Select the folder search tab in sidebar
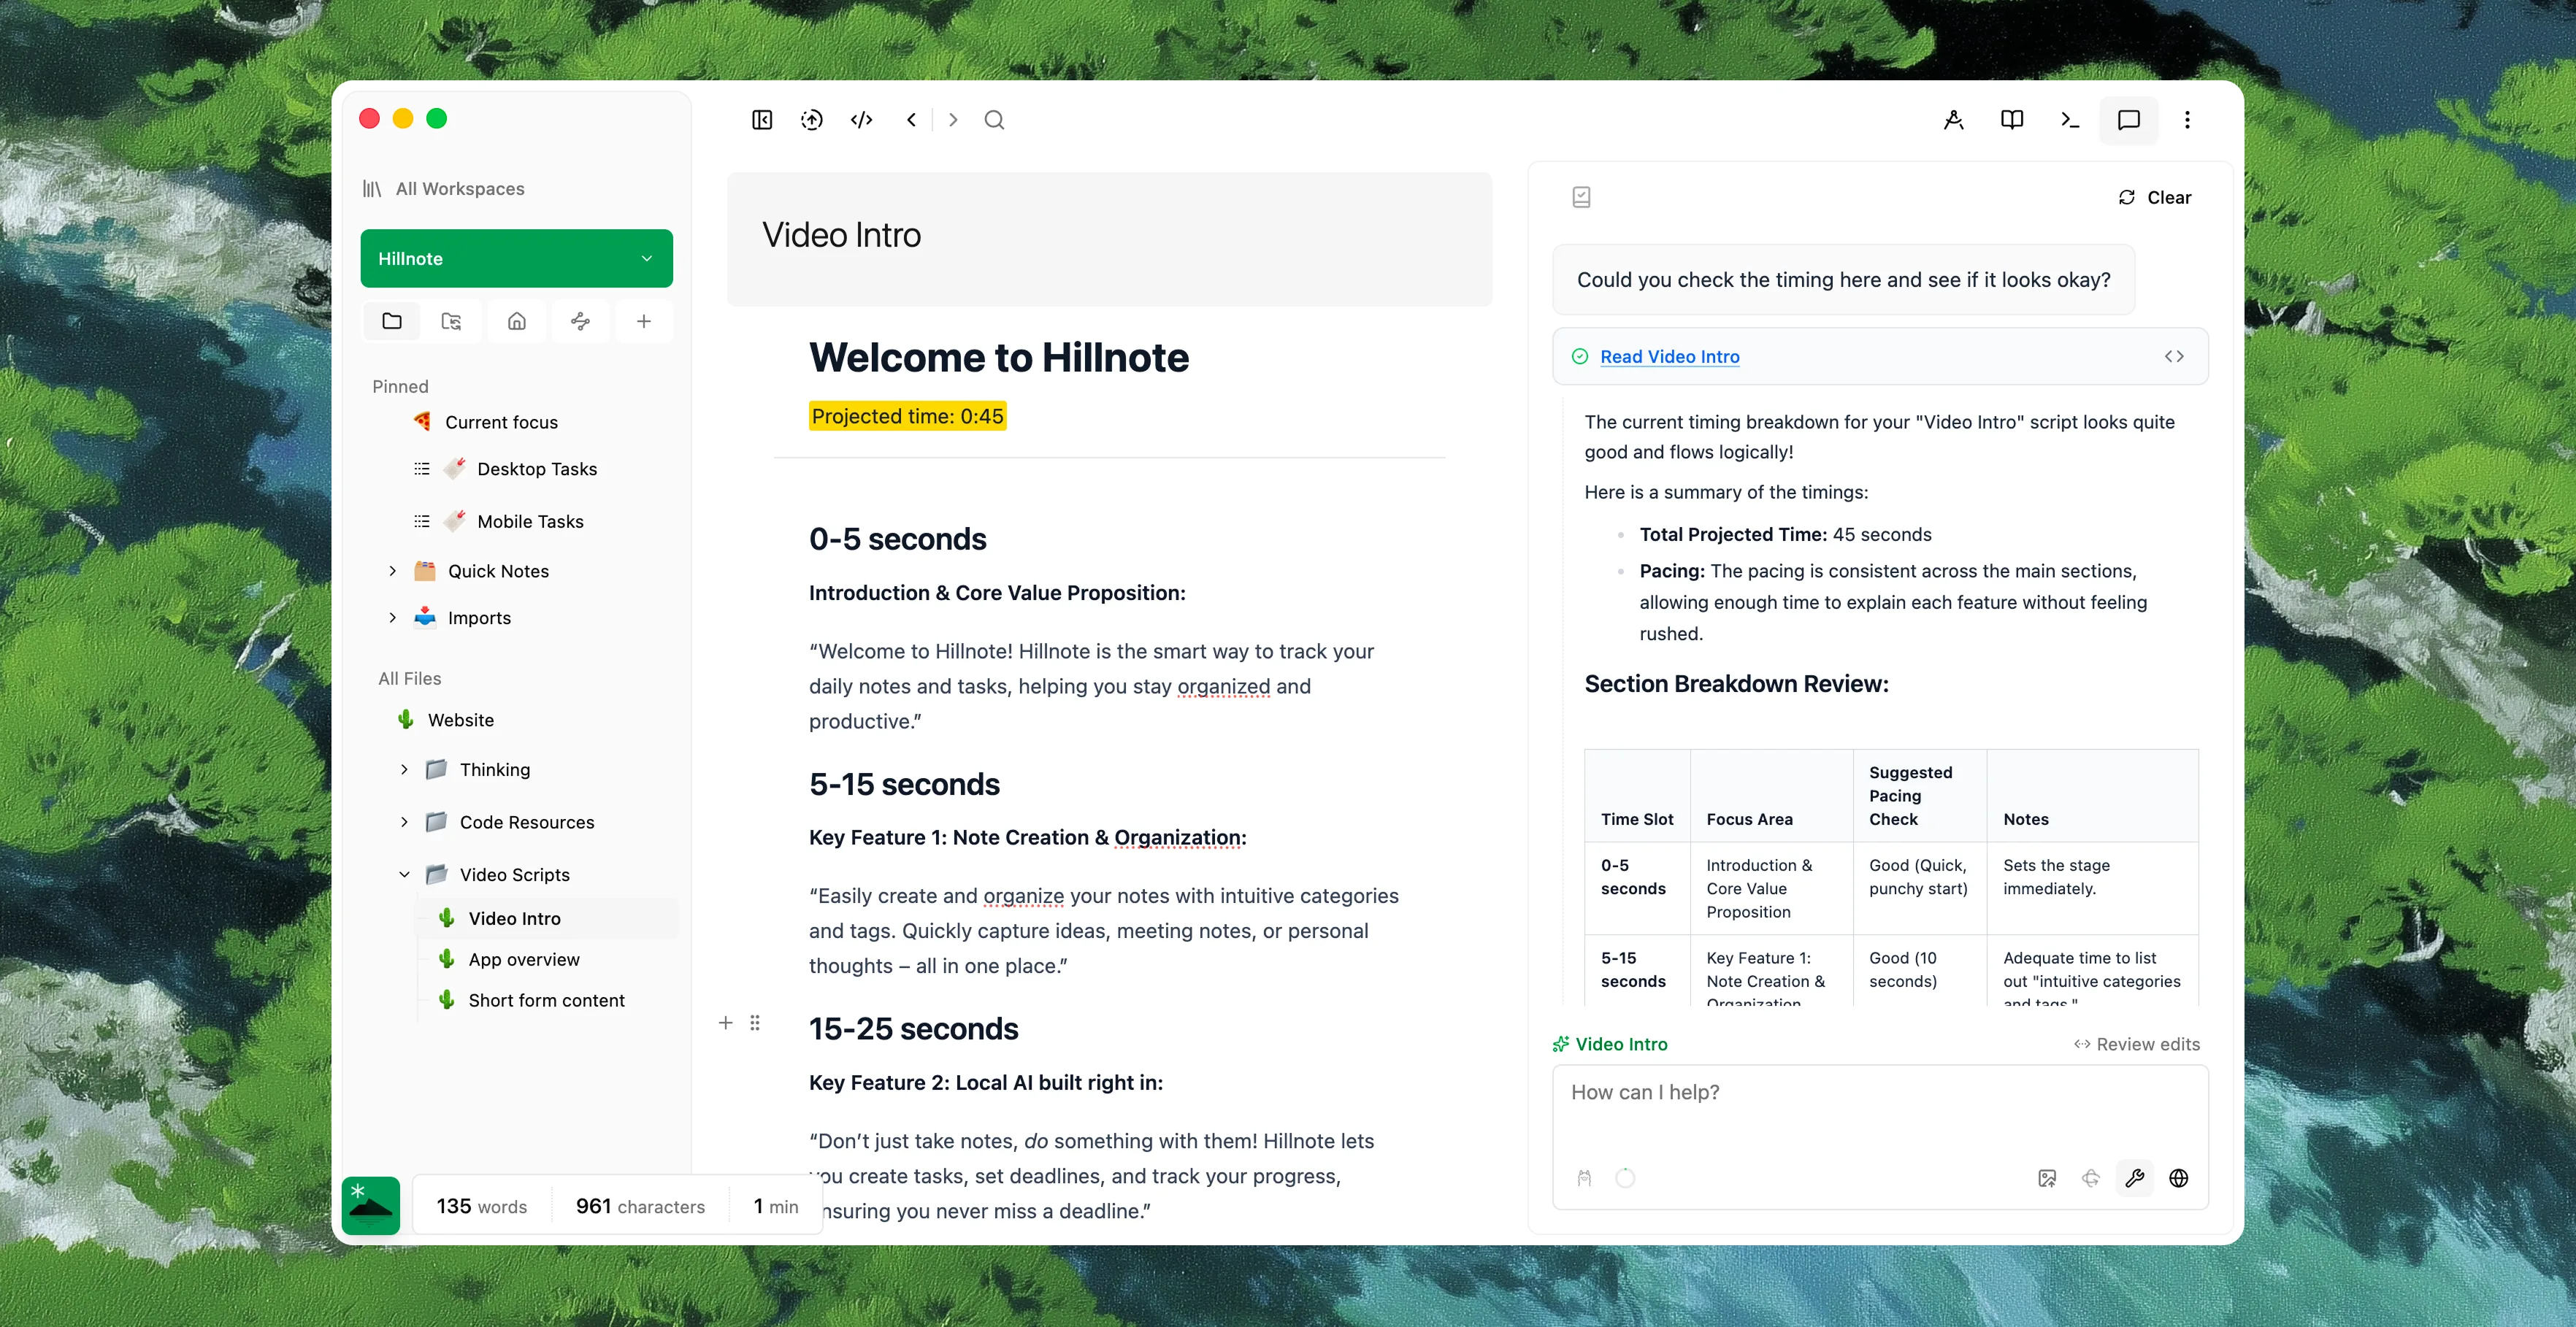The image size is (2576, 1327). click(451, 321)
